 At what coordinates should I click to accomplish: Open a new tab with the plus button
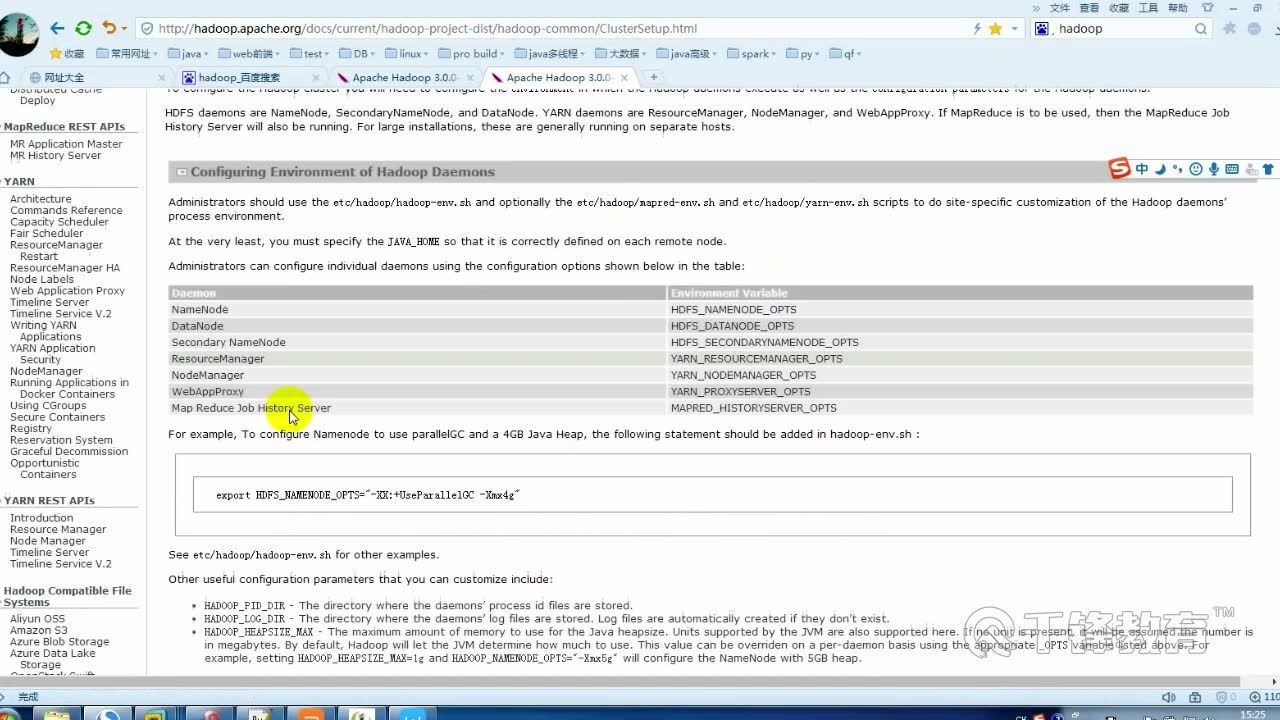click(654, 77)
